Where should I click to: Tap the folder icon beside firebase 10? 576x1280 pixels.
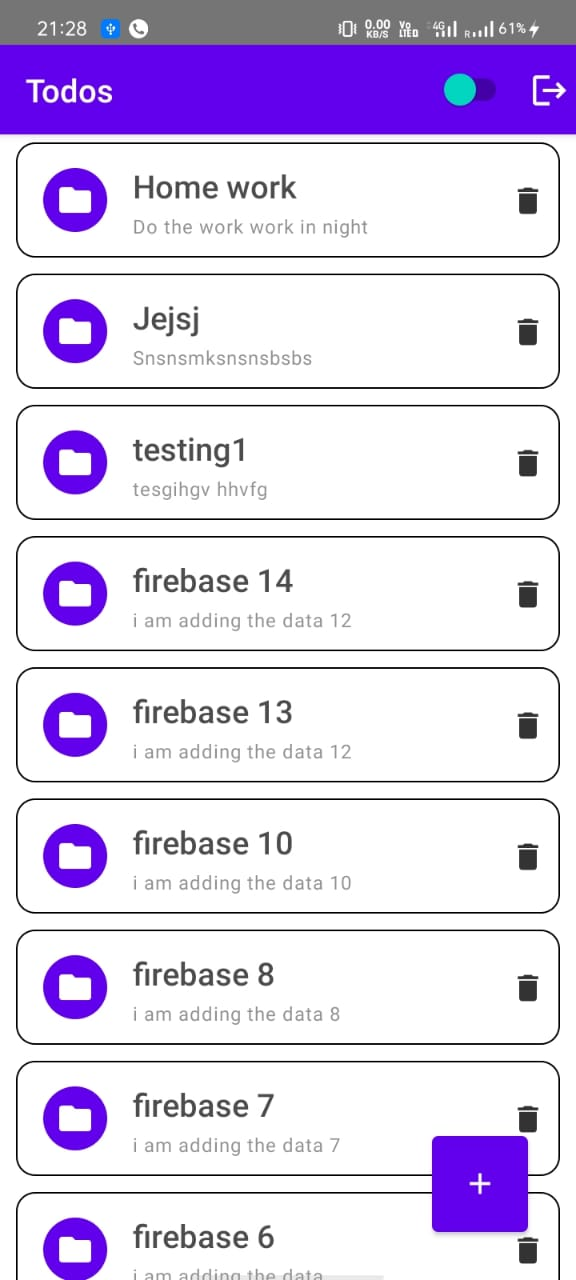[x=75, y=856]
